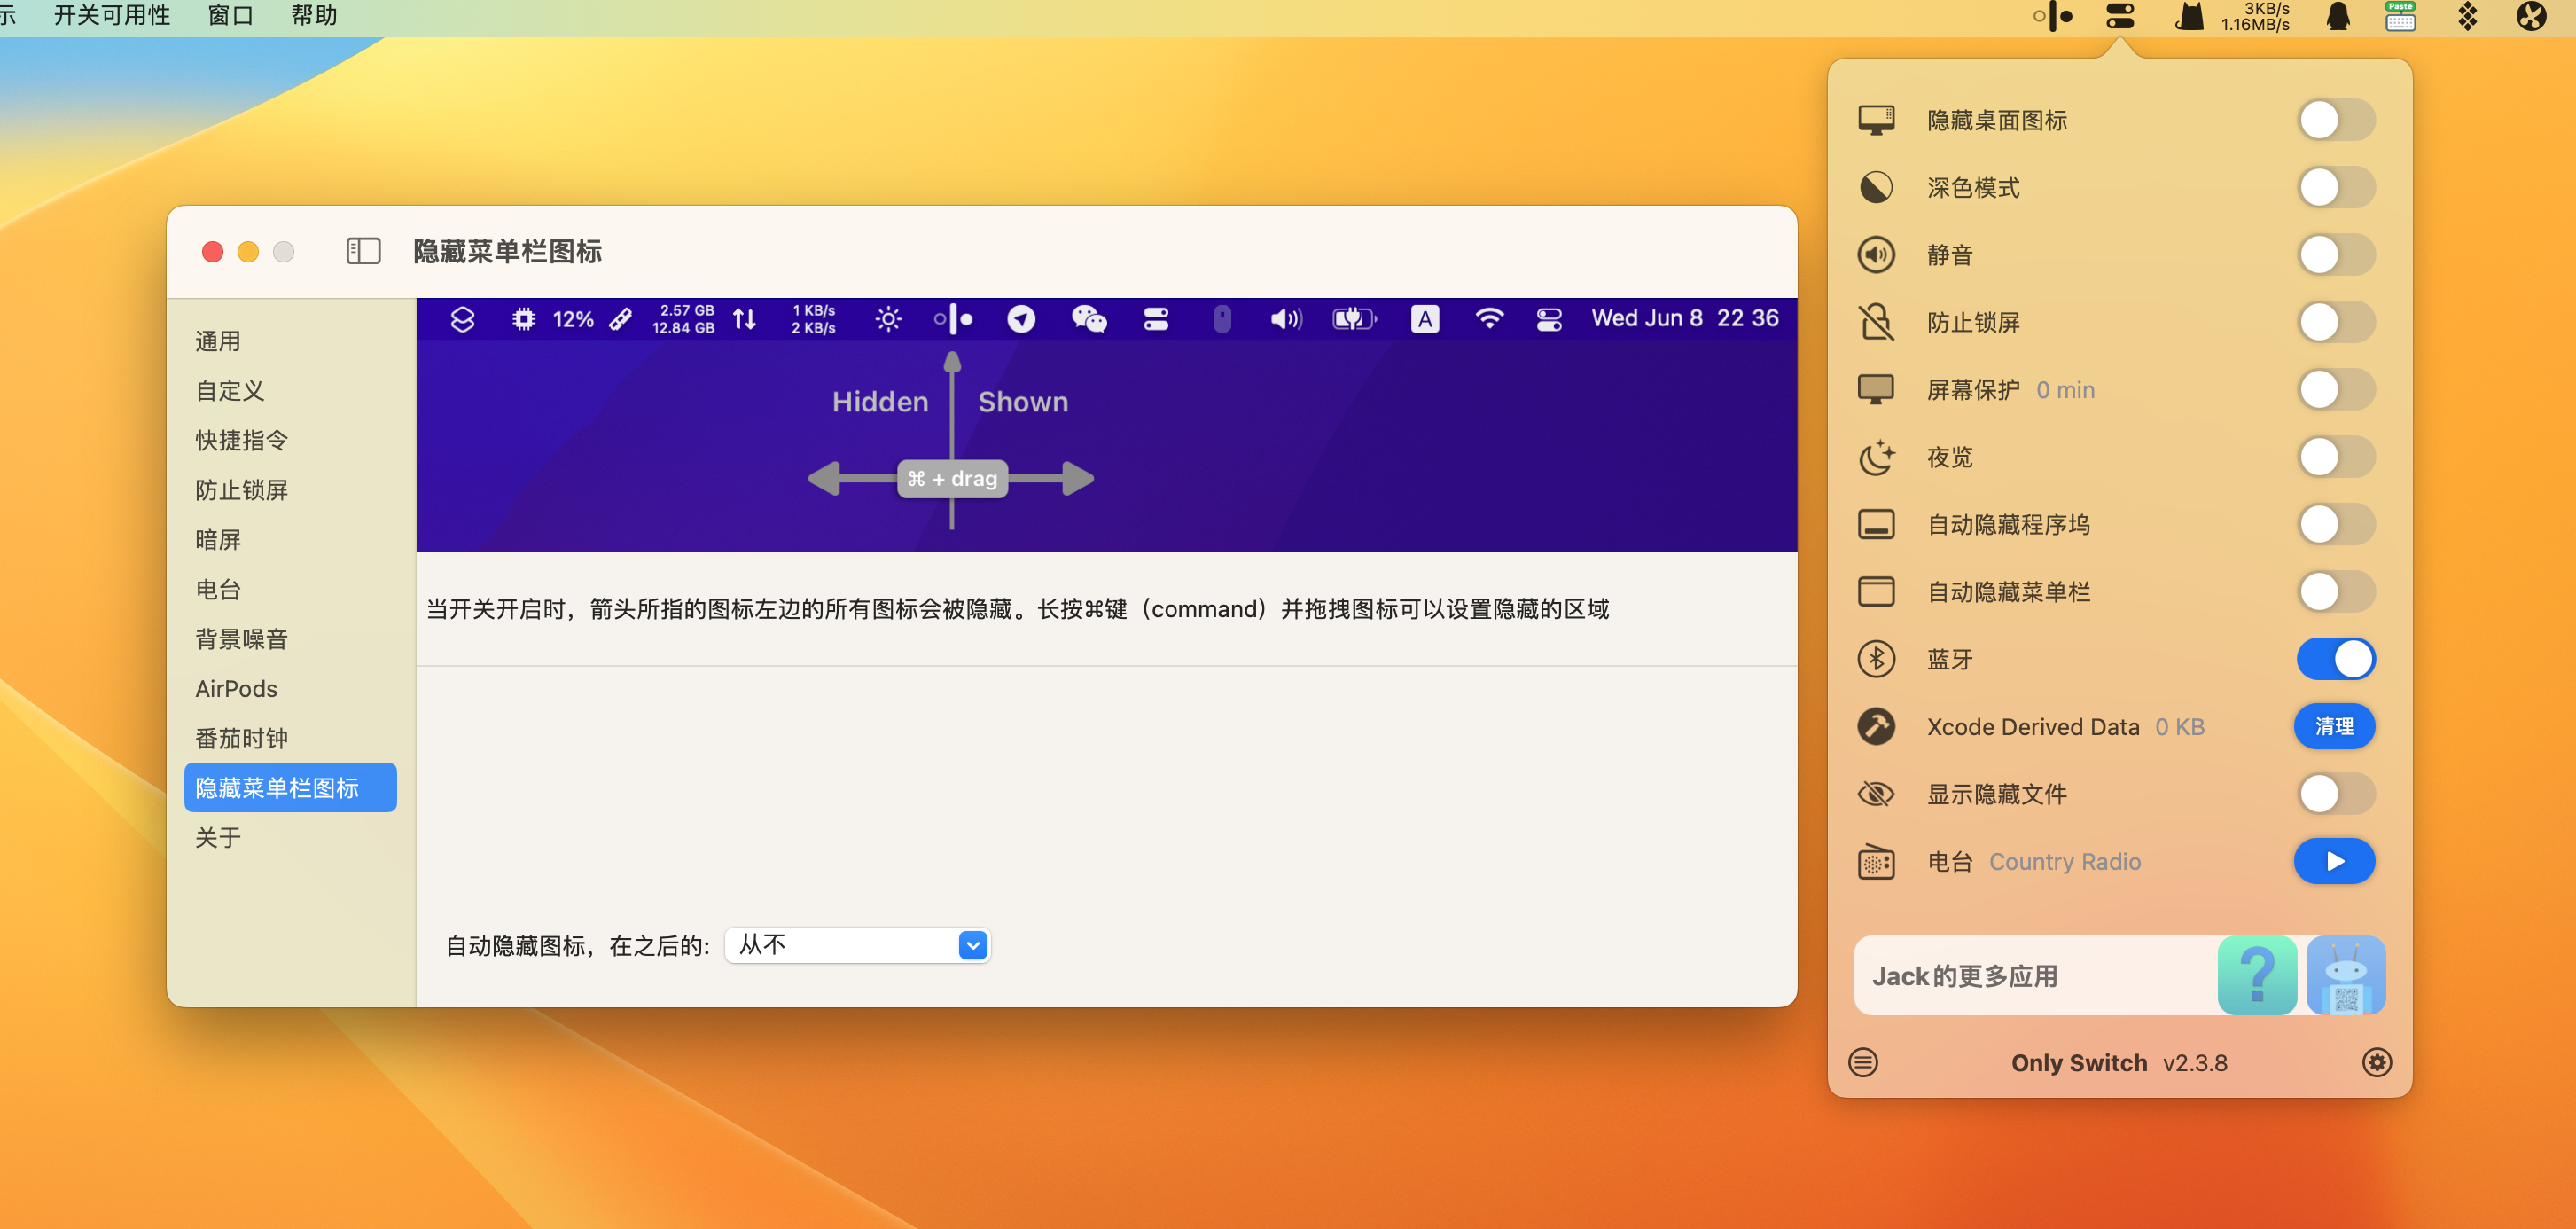Click the hidden bar separator menu icon
The height and width of the screenshot is (1229, 2576).
pos(2053,16)
